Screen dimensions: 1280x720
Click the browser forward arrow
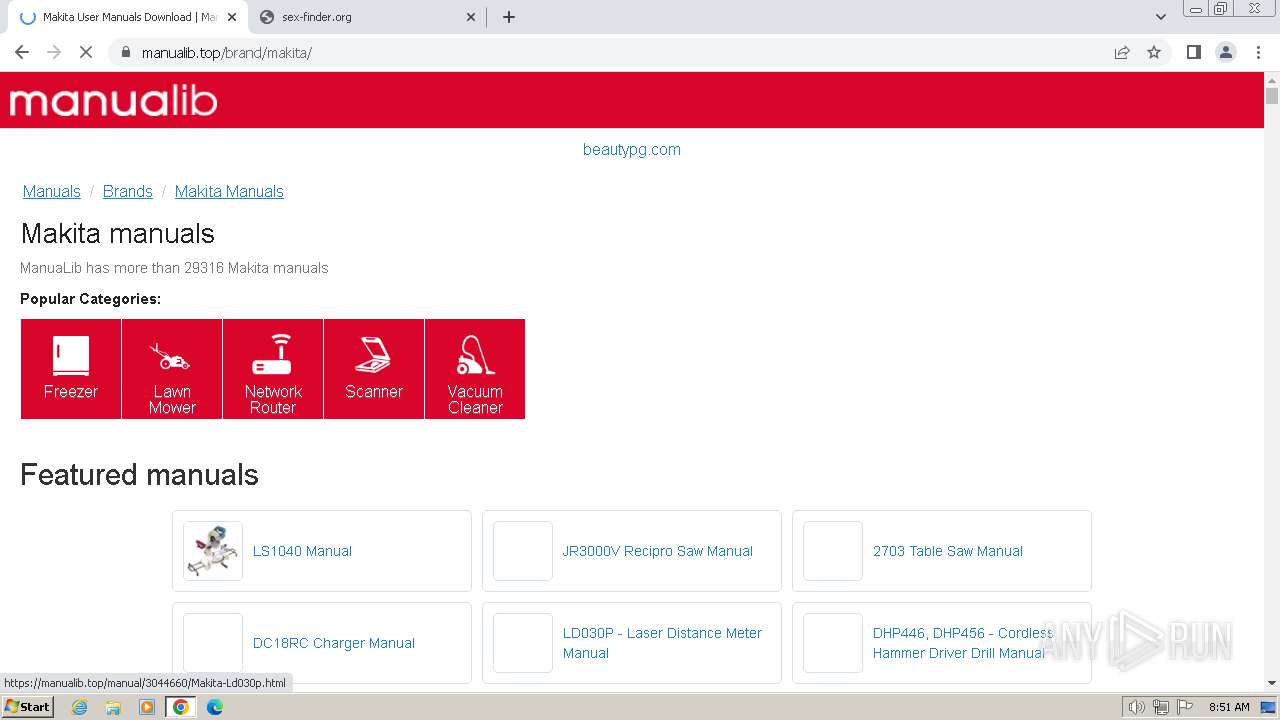click(54, 52)
